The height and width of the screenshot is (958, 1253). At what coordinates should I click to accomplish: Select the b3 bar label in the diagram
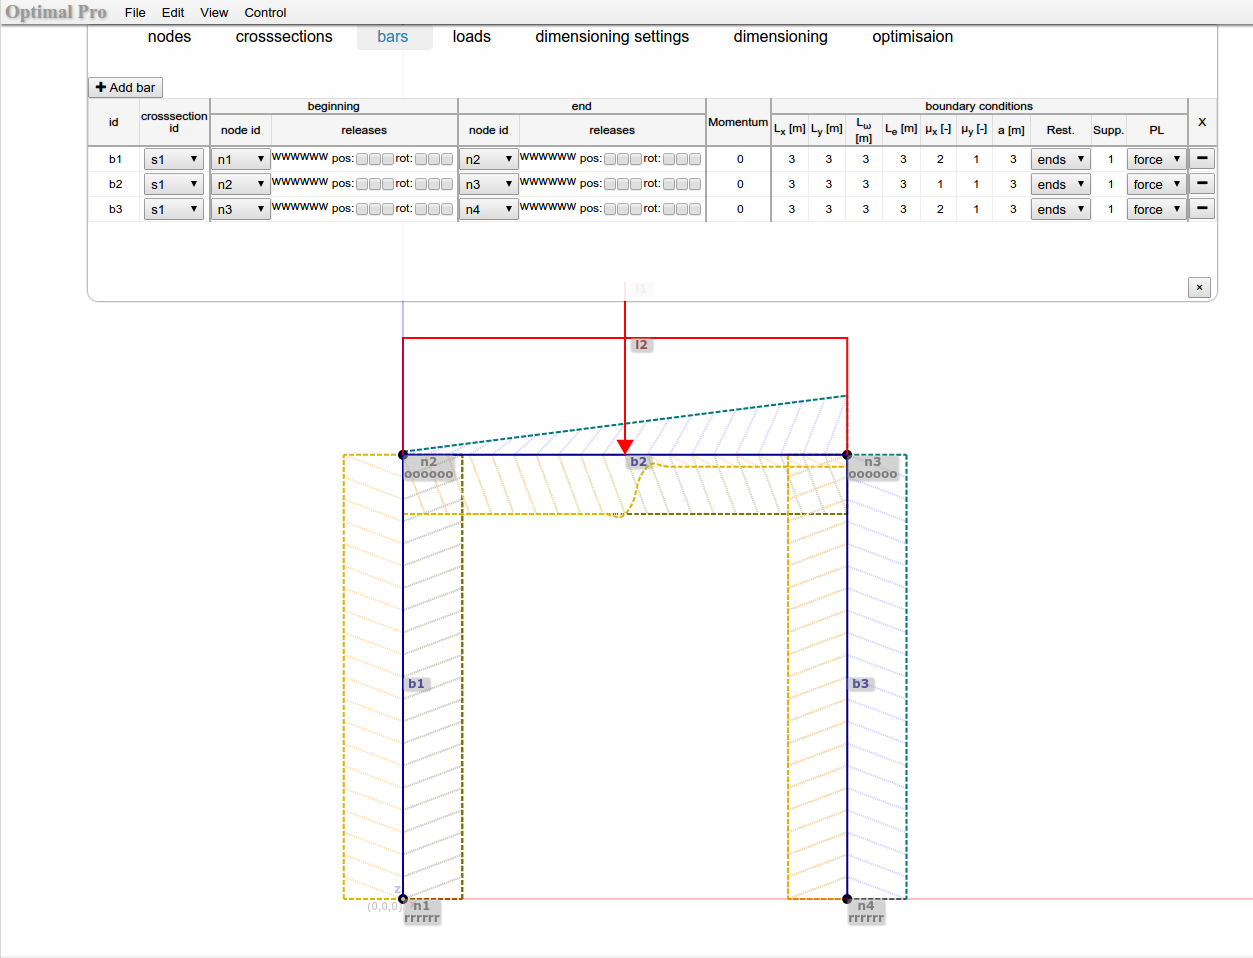[860, 684]
